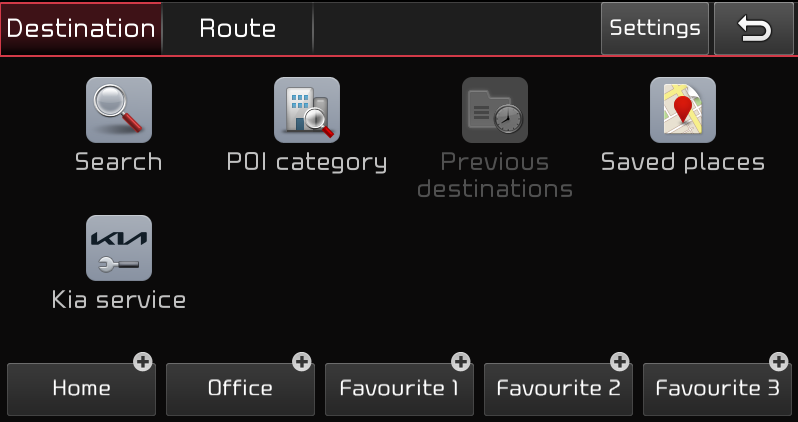Open Saved places map pin icon
The width and height of the screenshot is (798, 422).
click(x=682, y=110)
